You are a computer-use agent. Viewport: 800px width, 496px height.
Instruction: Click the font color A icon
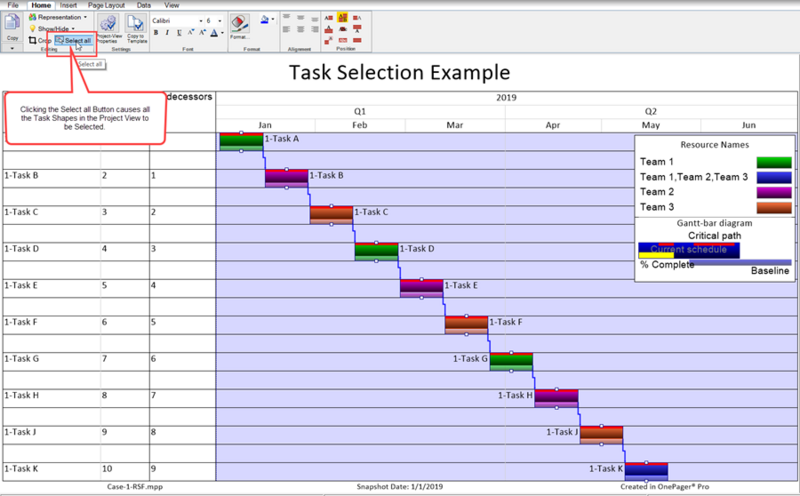(214, 33)
